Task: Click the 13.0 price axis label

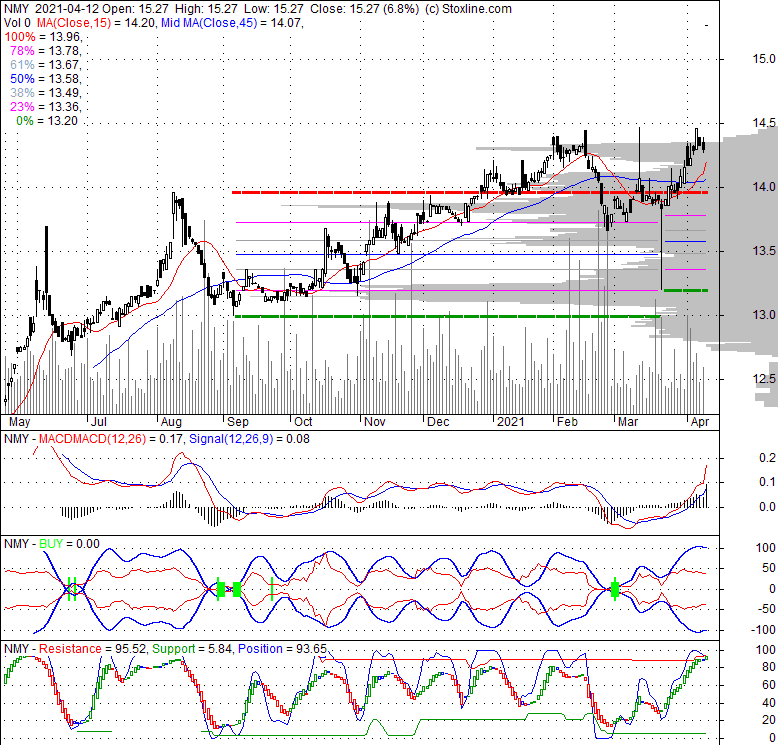Action: pyautogui.click(x=764, y=315)
